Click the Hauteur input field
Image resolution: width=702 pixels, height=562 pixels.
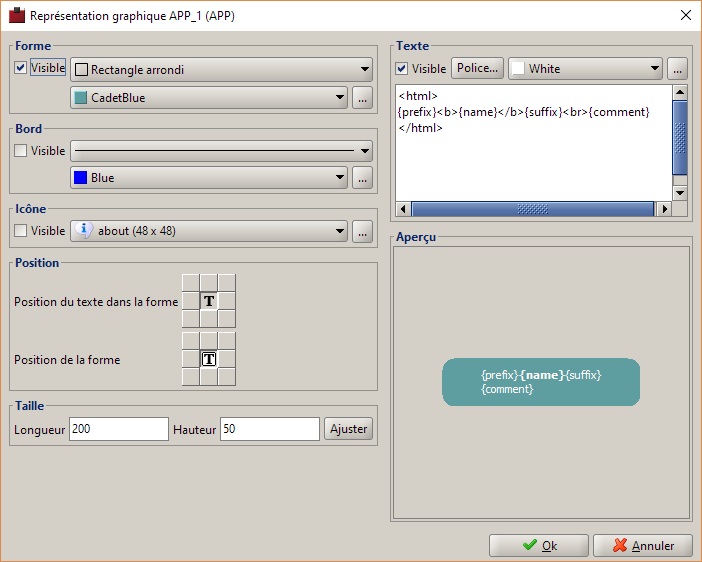[x=270, y=429]
